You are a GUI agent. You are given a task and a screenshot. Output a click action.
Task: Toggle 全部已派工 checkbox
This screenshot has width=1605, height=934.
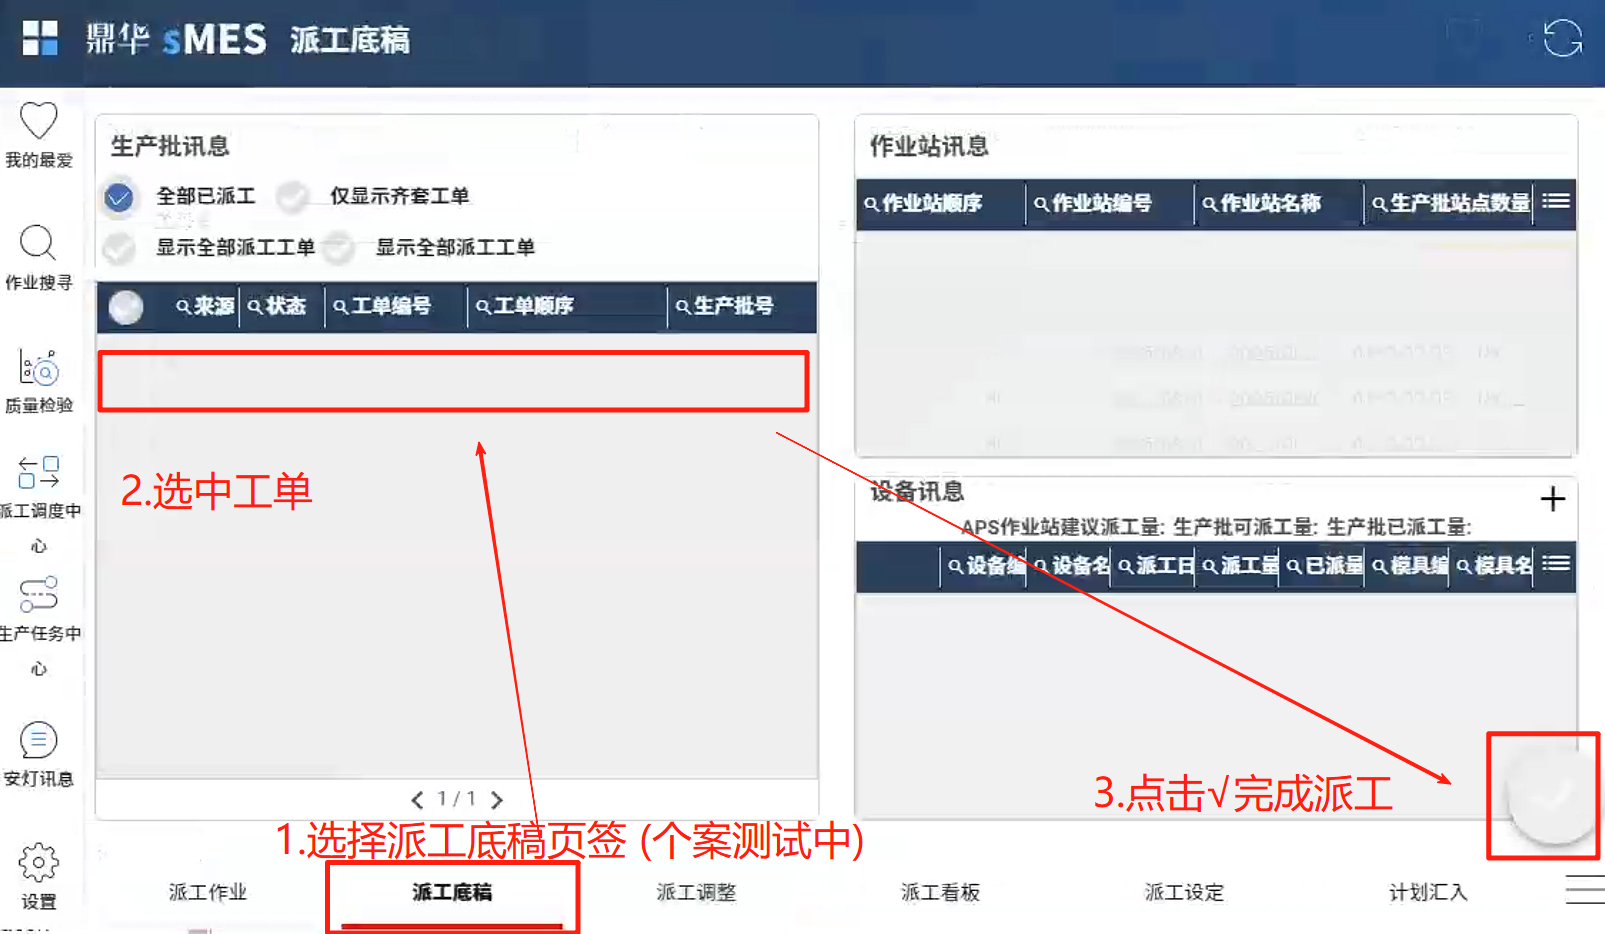(x=119, y=197)
